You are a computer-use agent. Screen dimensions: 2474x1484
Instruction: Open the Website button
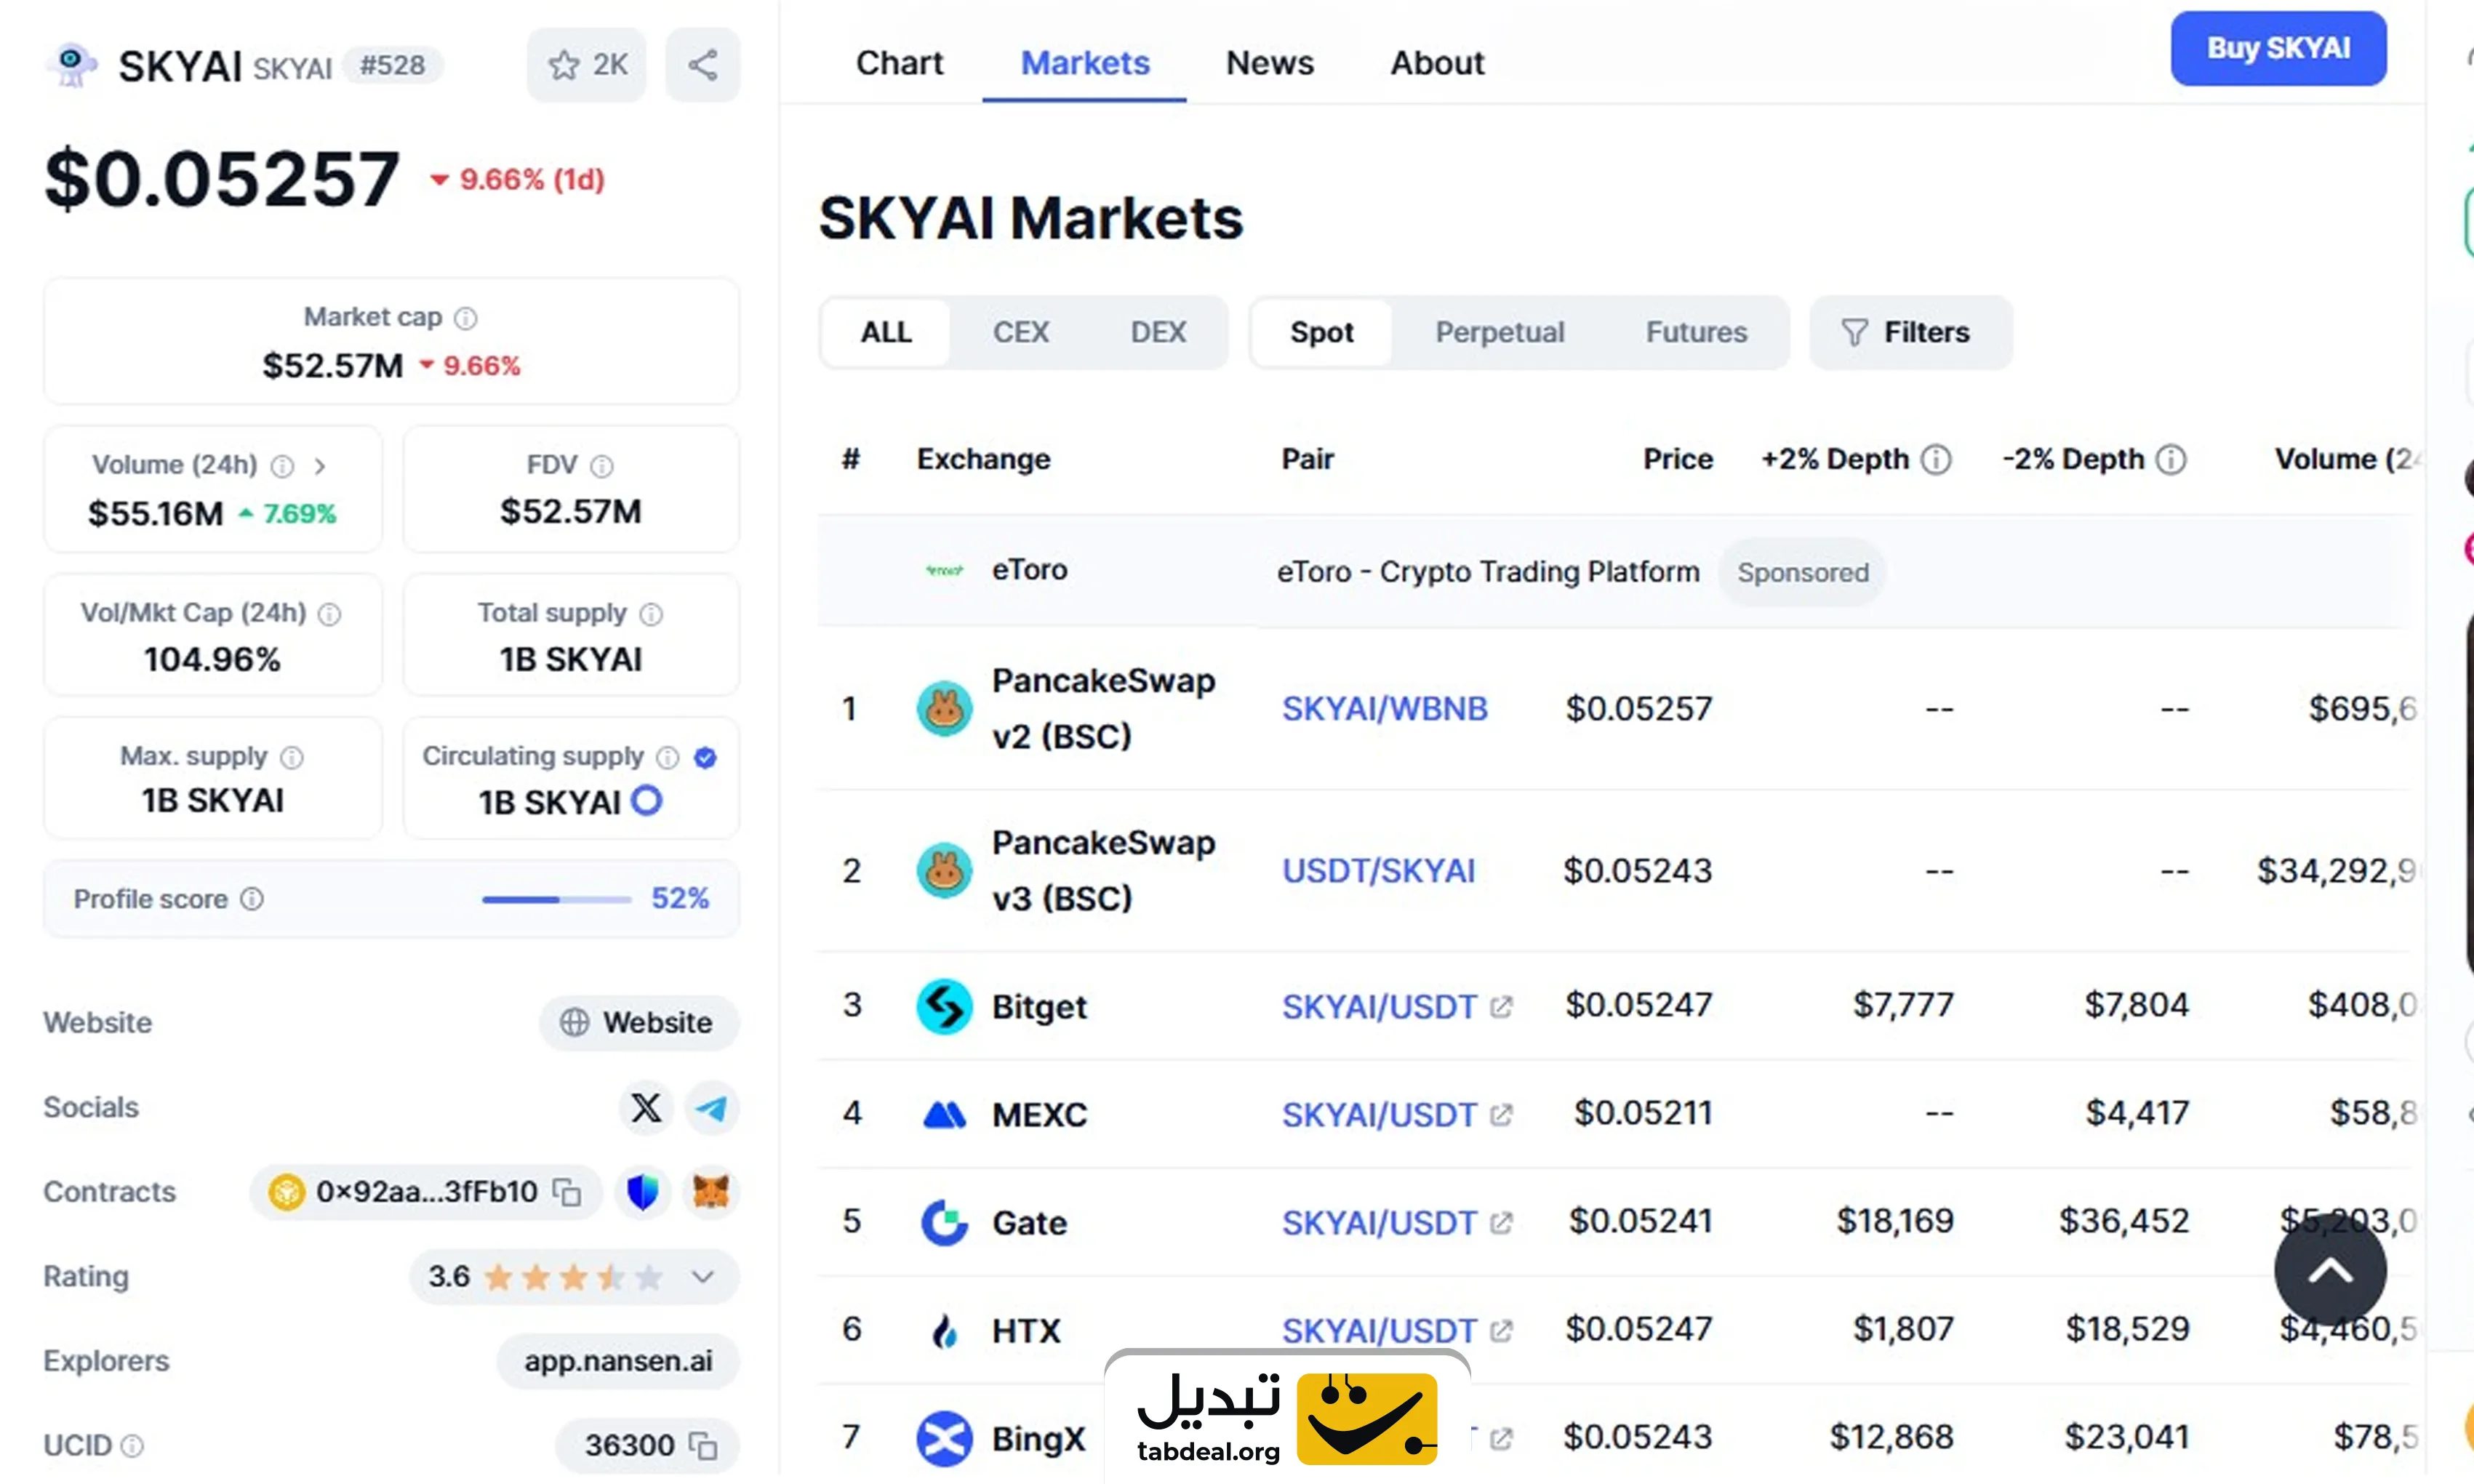click(x=639, y=1023)
